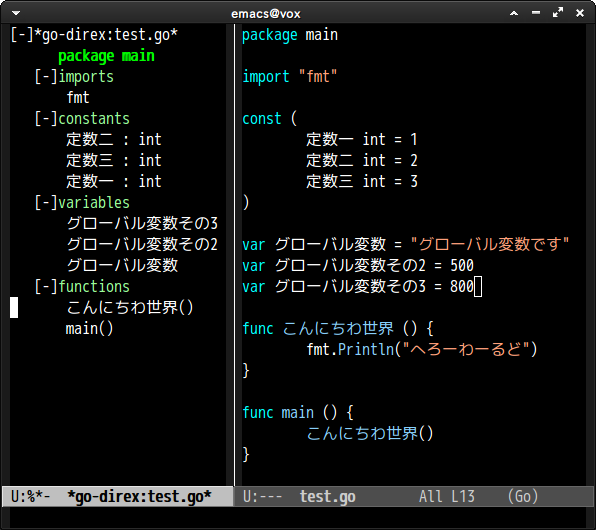Select こんにちわ世界() in functions tree
This screenshot has width=596, height=530.
(130, 307)
